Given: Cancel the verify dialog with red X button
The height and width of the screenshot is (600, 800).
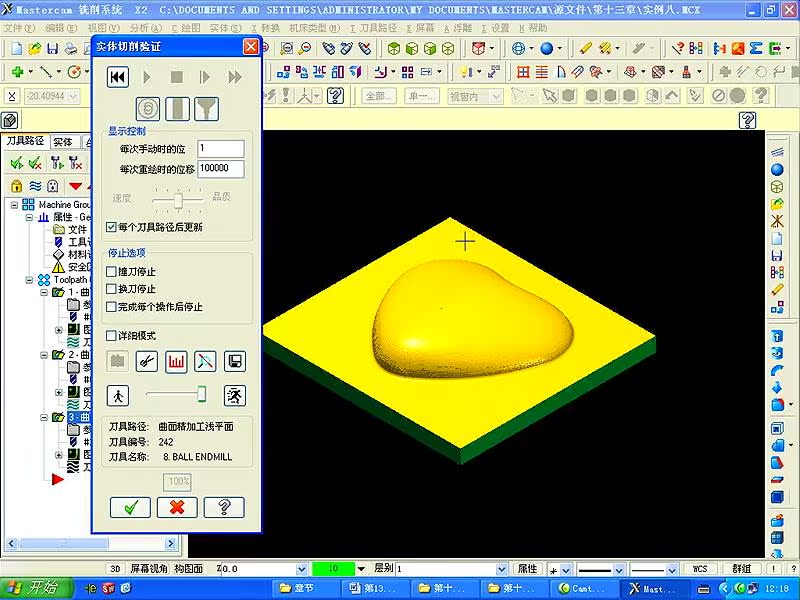Looking at the screenshot, I should pos(177,507).
